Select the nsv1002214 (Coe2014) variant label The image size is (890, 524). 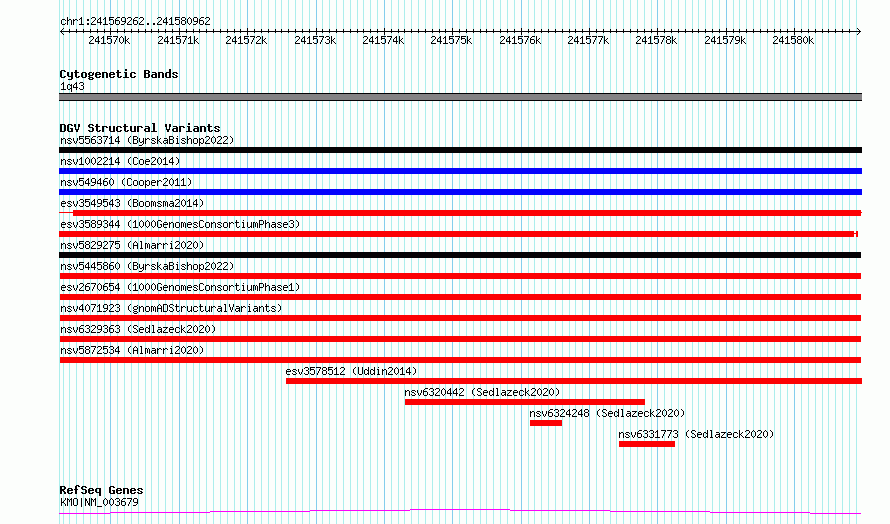120,161
